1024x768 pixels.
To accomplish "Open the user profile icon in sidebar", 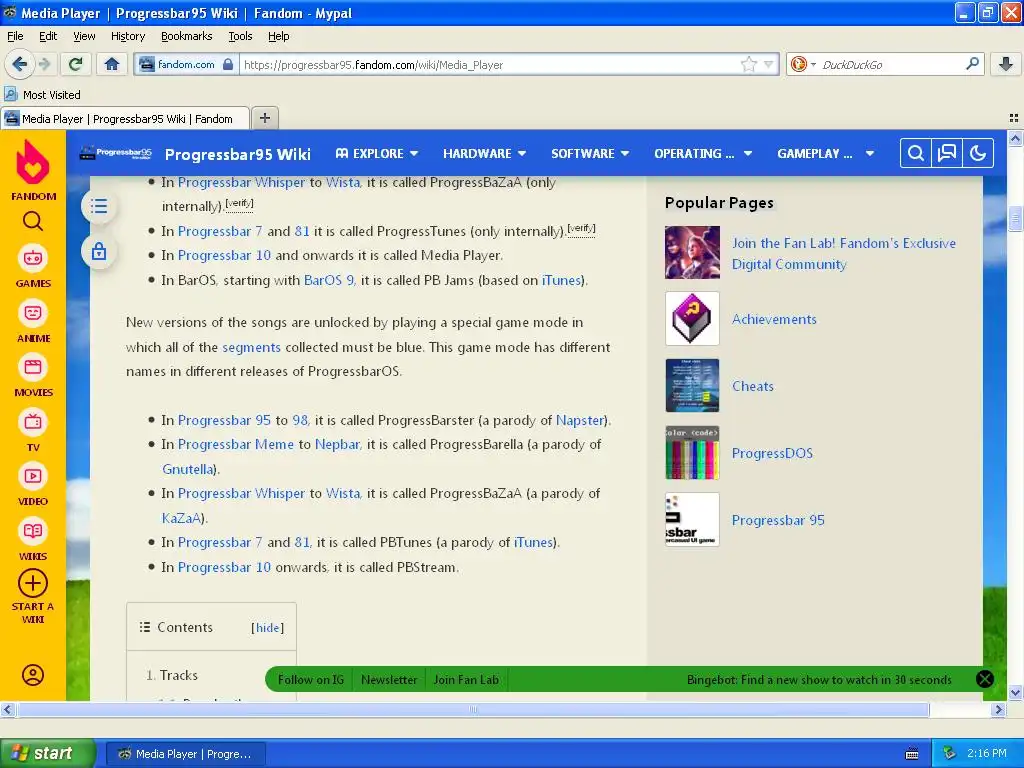I will point(33,675).
